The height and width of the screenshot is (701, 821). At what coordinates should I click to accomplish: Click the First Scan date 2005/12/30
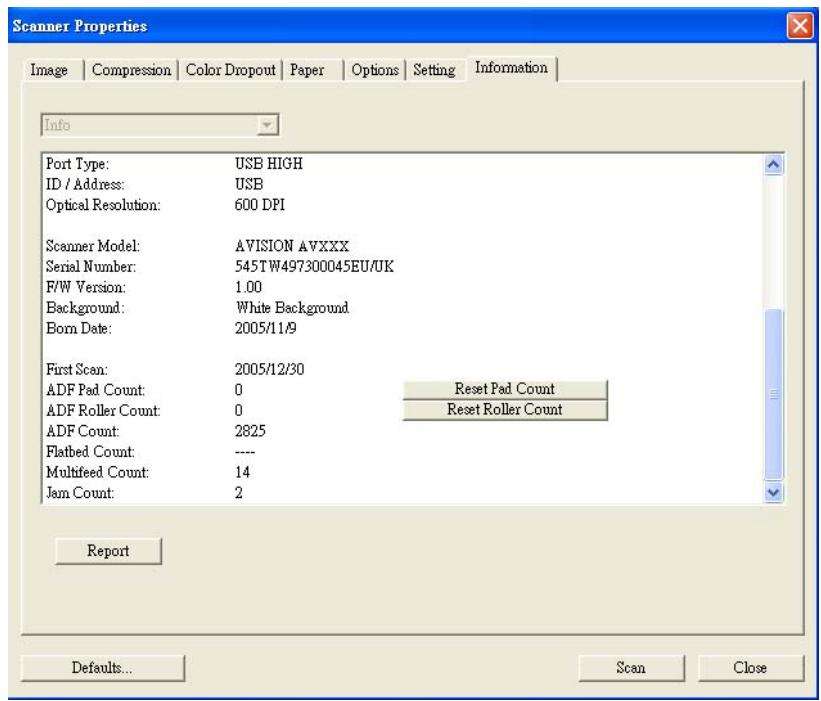click(269, 370)
